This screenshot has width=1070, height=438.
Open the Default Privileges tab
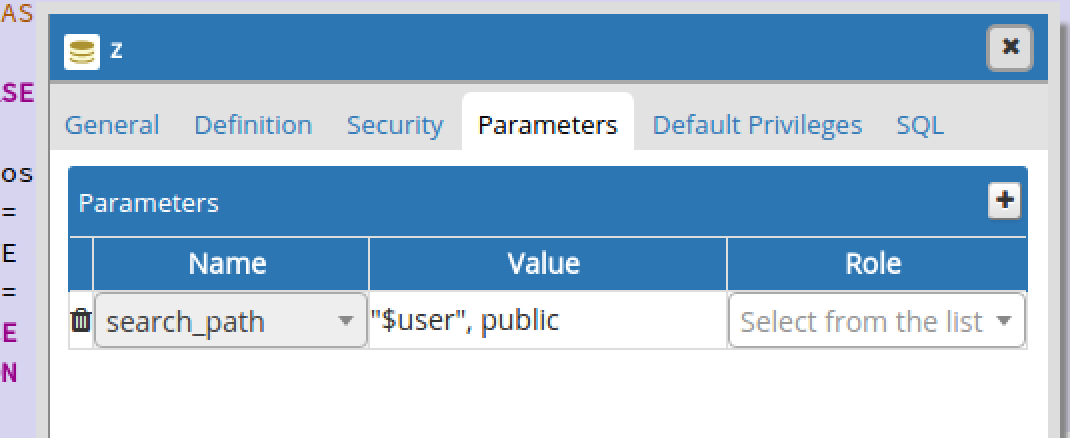tap(757, 125)
